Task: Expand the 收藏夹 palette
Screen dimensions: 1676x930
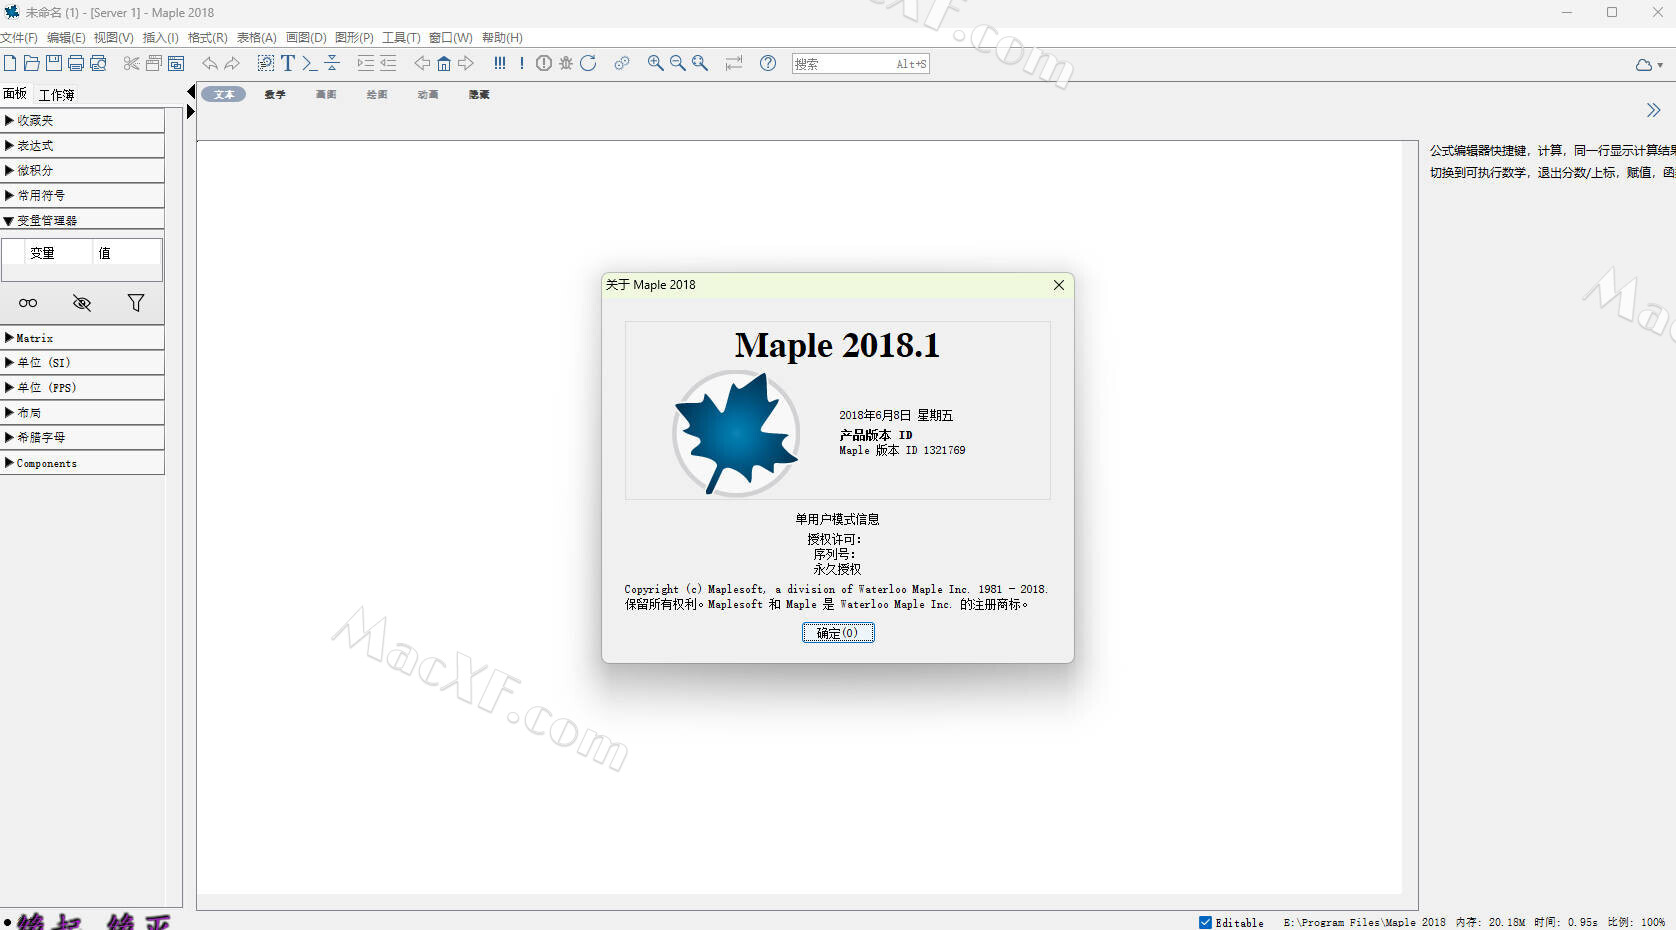Action: pyautogui.click(x=35, y=121)
